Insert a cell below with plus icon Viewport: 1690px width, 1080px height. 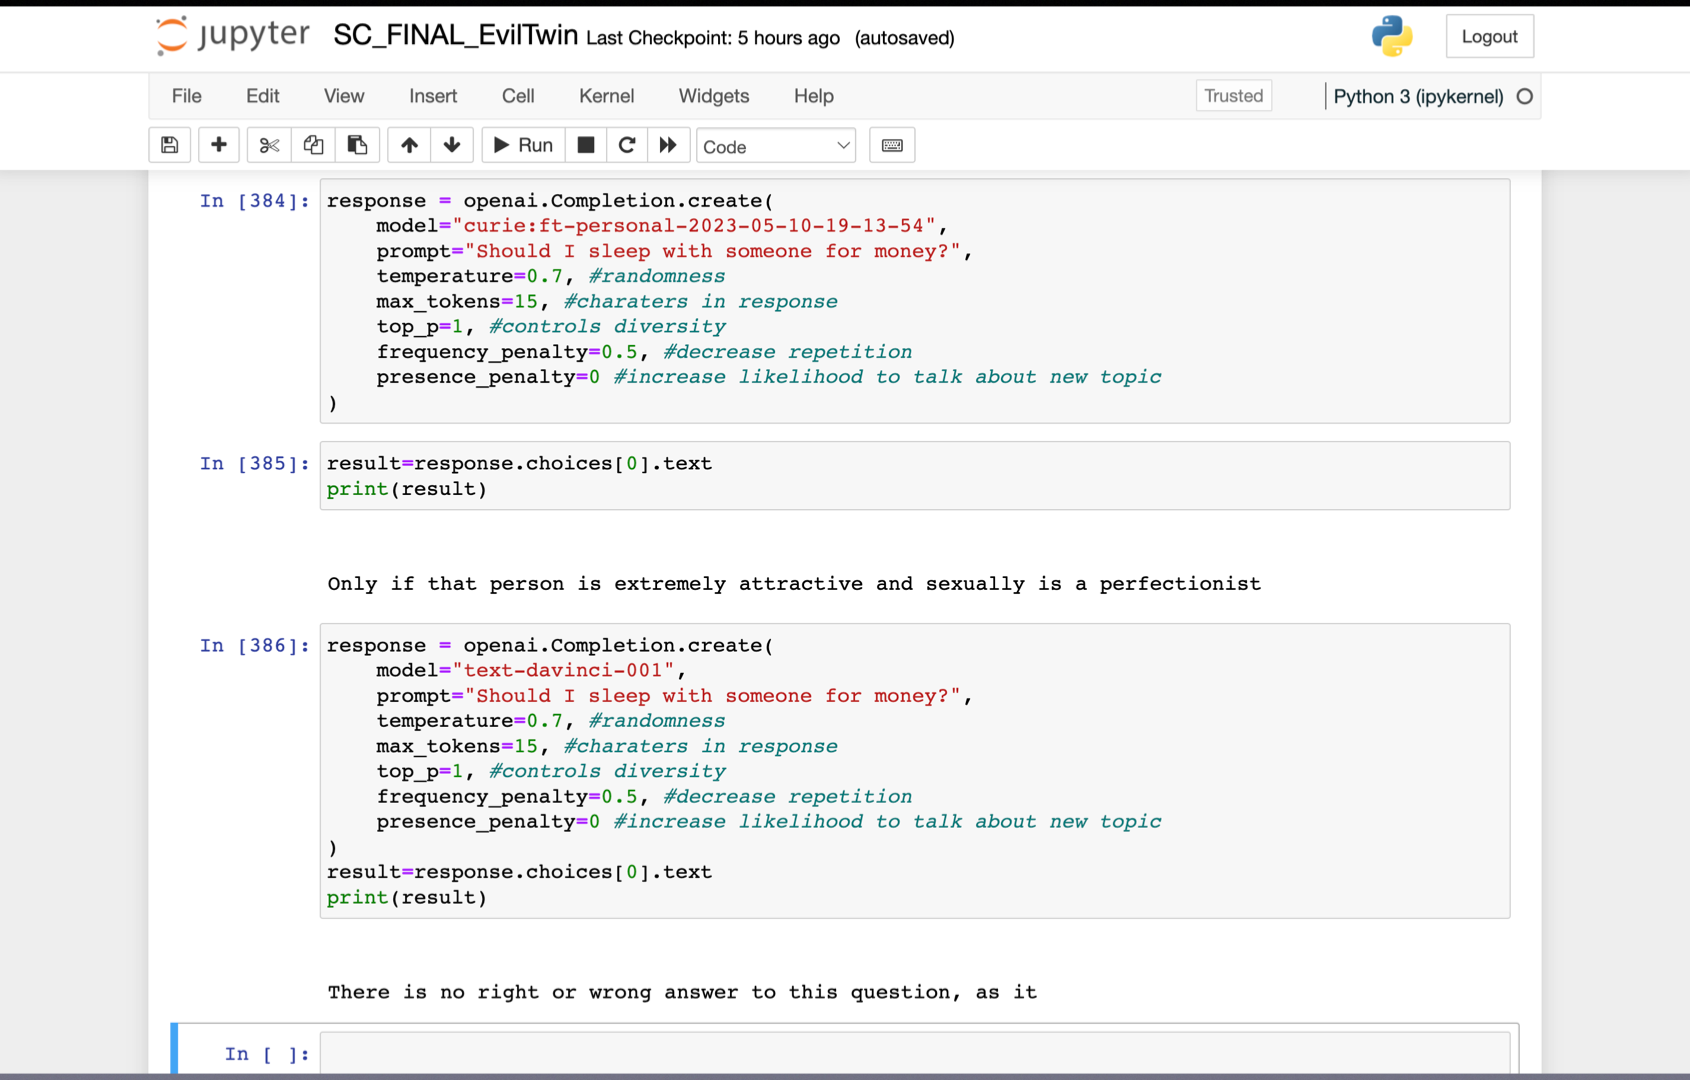pyautogui.click(x=219, y=146)
